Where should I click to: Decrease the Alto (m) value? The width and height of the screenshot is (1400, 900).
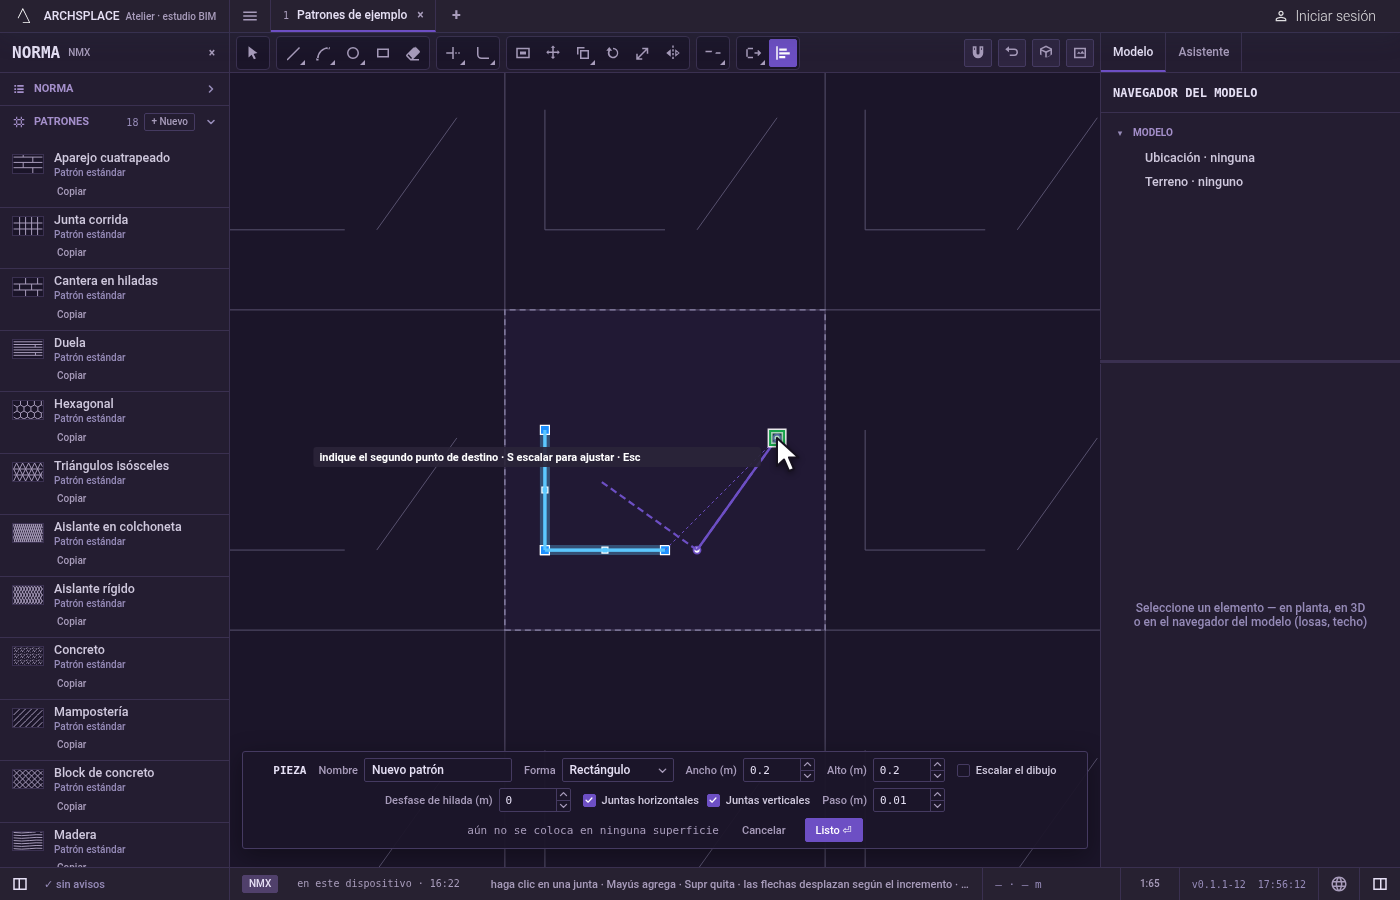click(x=937, y=776)
